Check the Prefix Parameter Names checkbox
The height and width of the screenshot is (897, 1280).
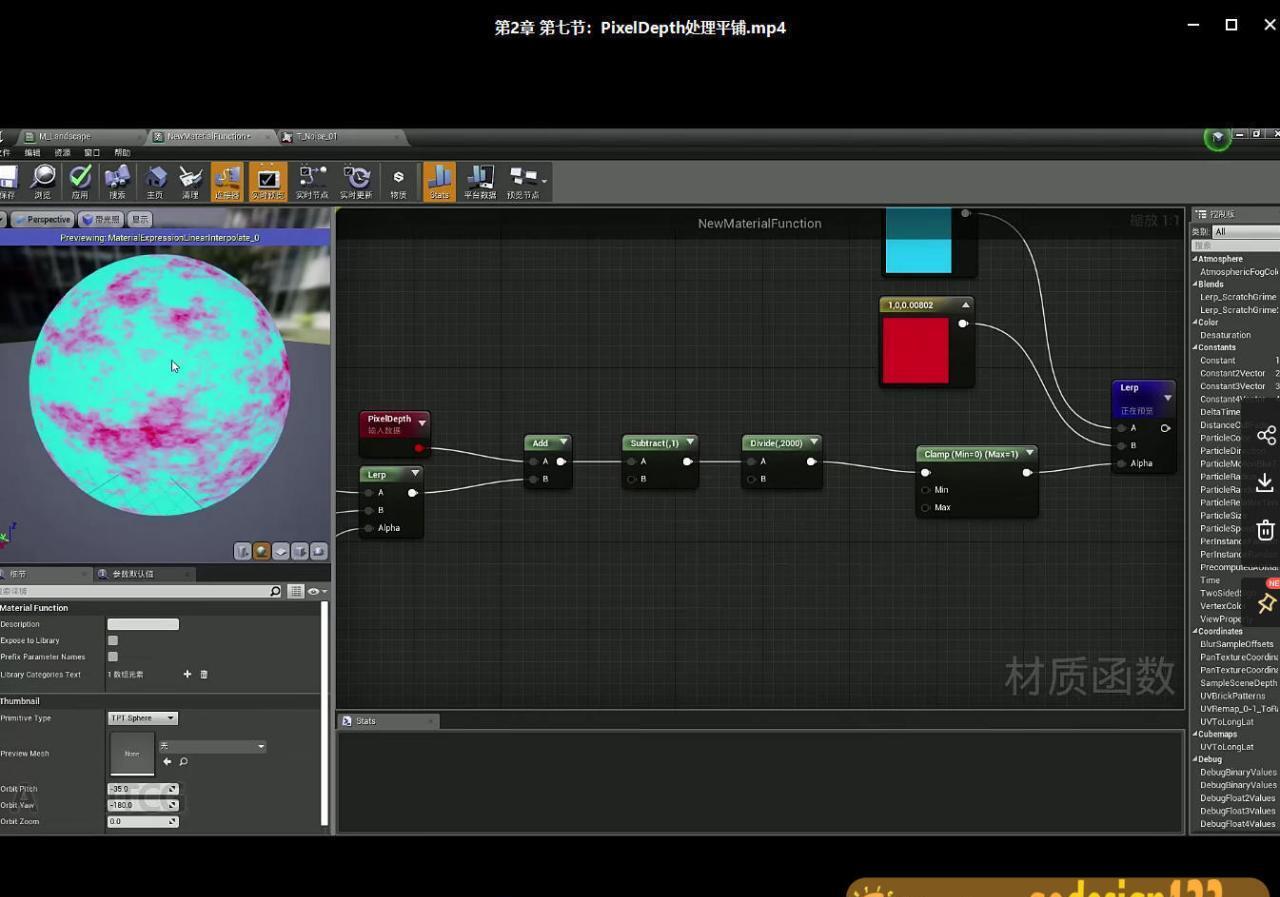112,657
